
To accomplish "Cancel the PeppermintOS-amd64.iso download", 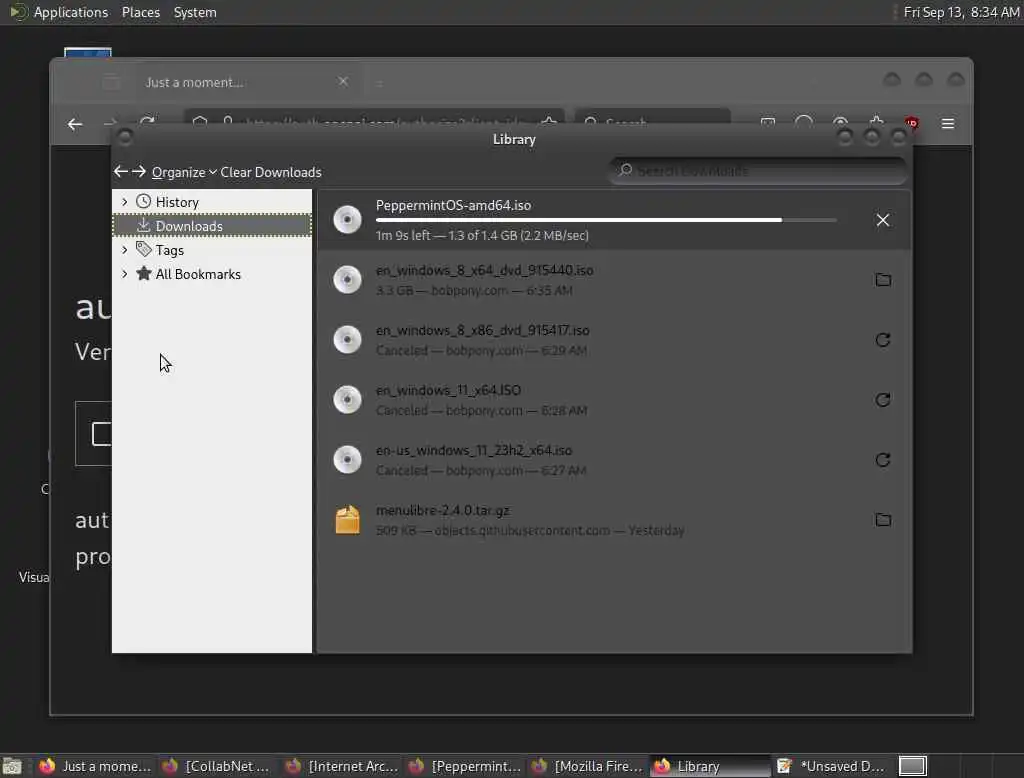I will pos(882,220).
